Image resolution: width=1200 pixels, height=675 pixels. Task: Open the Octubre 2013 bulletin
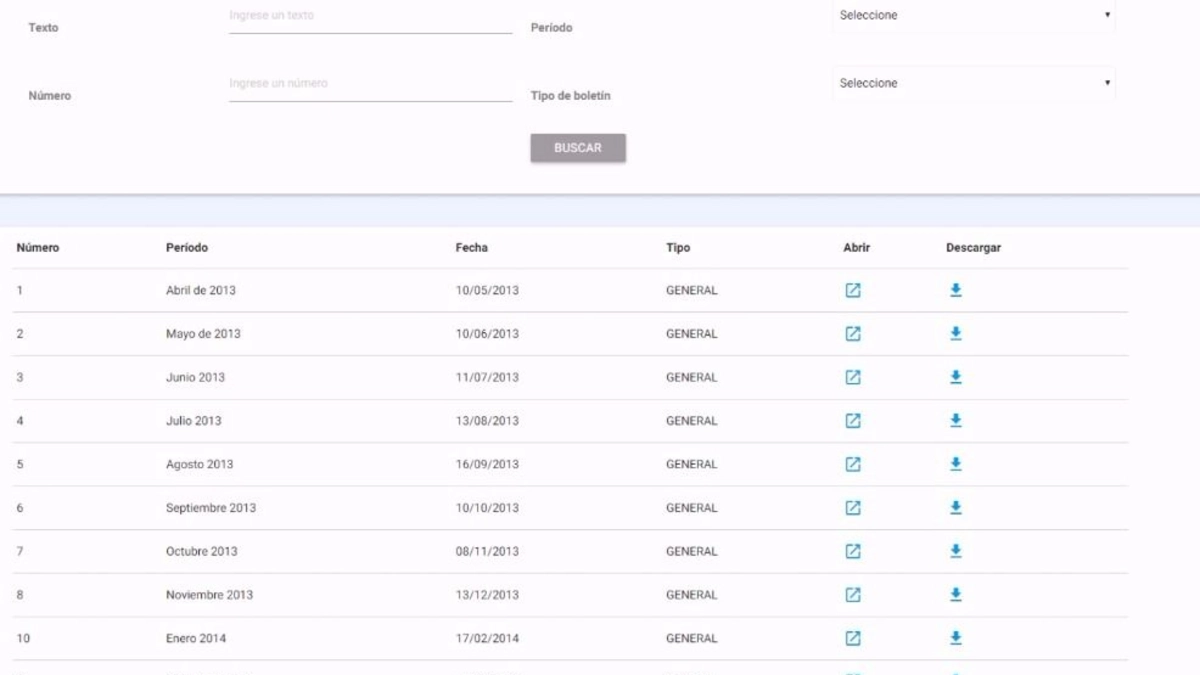853,551
